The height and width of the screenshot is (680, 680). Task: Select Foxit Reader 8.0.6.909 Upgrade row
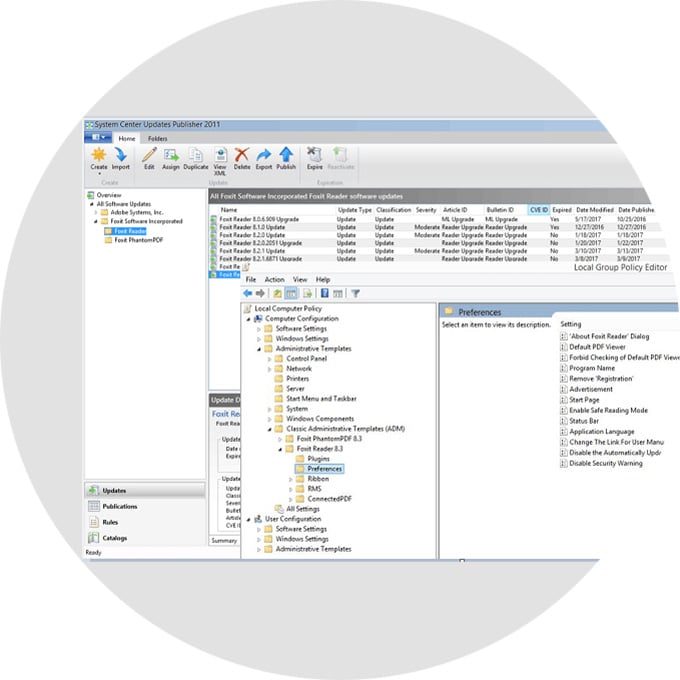434,219
